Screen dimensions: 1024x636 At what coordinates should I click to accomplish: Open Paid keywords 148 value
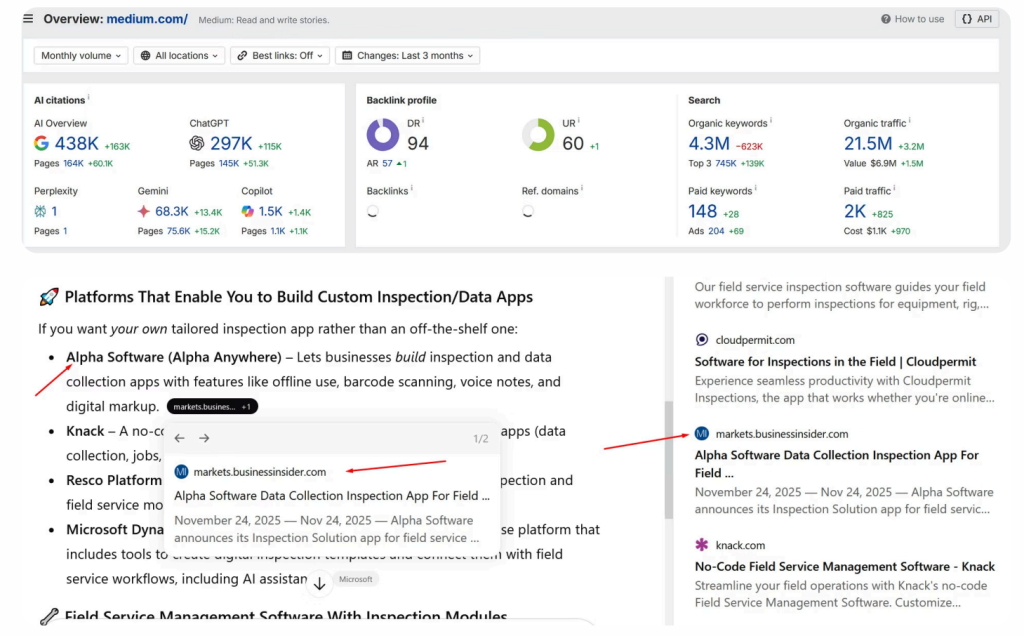click(x=703, y=211)
